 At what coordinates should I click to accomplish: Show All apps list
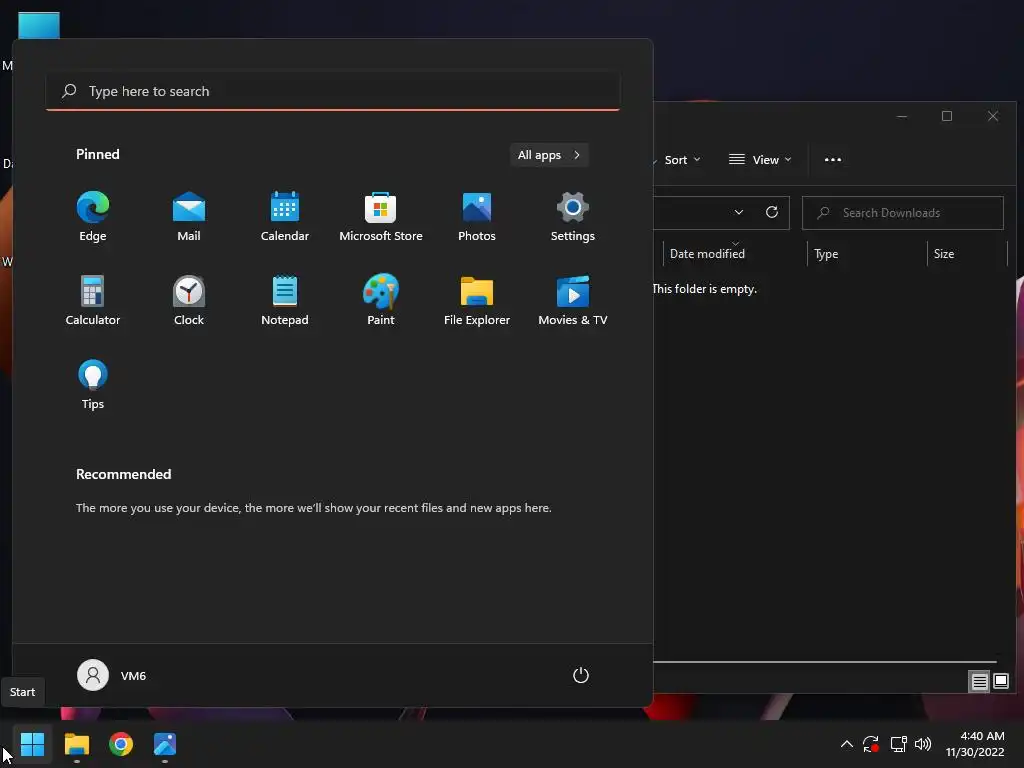click(x=549, y=155)
